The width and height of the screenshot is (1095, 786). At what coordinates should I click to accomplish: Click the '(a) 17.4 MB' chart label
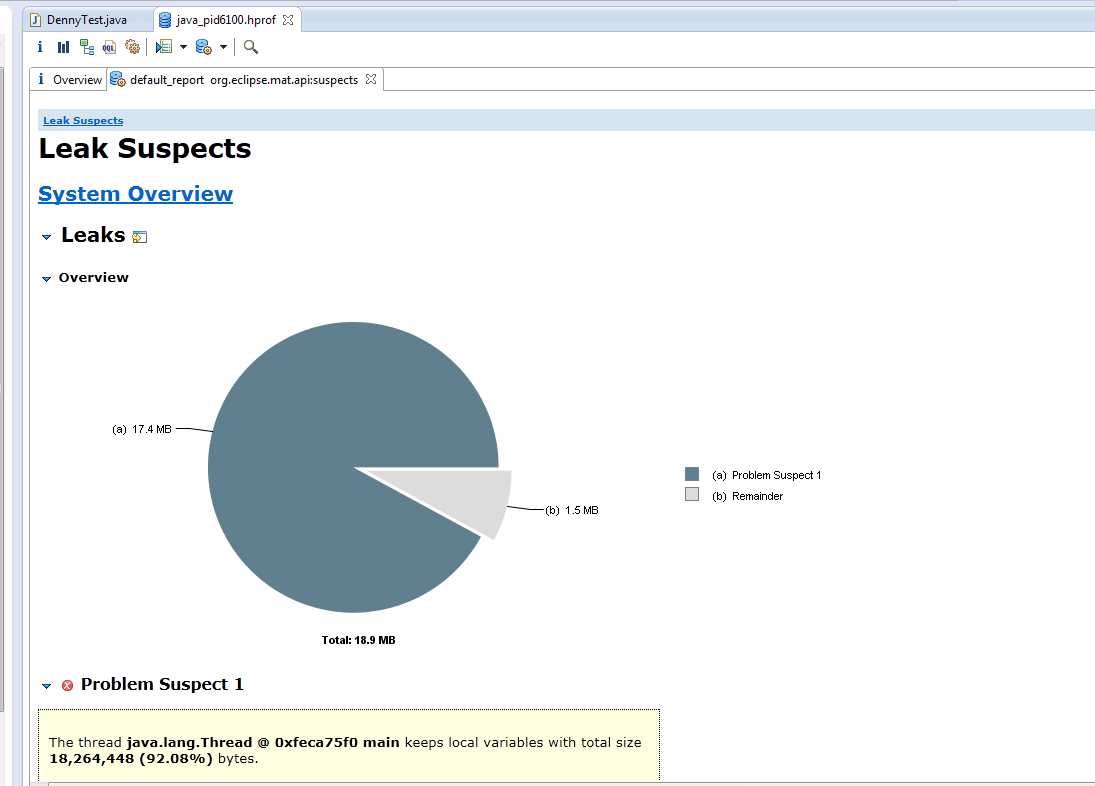pos(142,429)
